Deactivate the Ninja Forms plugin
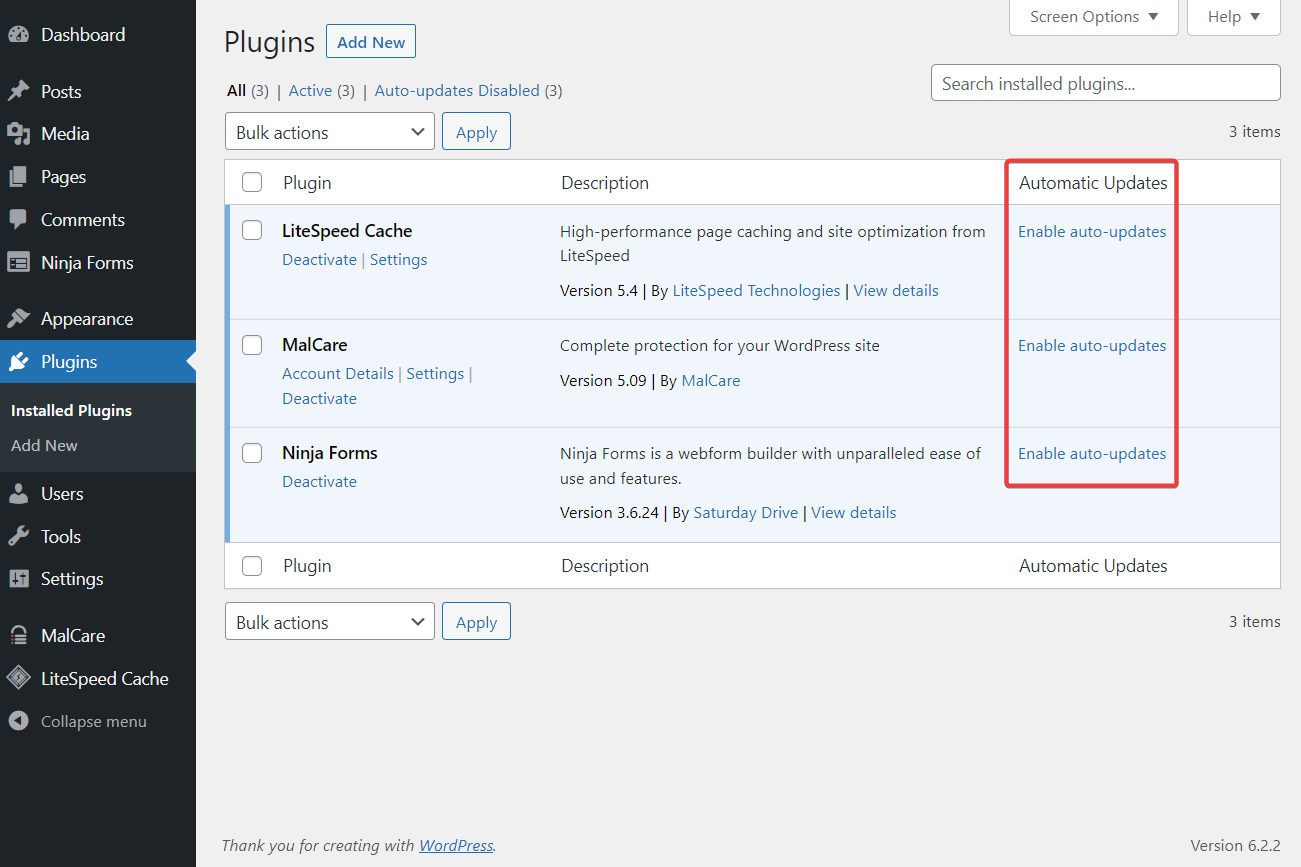Image resolution: width=1301 pixels, height=867 pixels. [319, 482]
